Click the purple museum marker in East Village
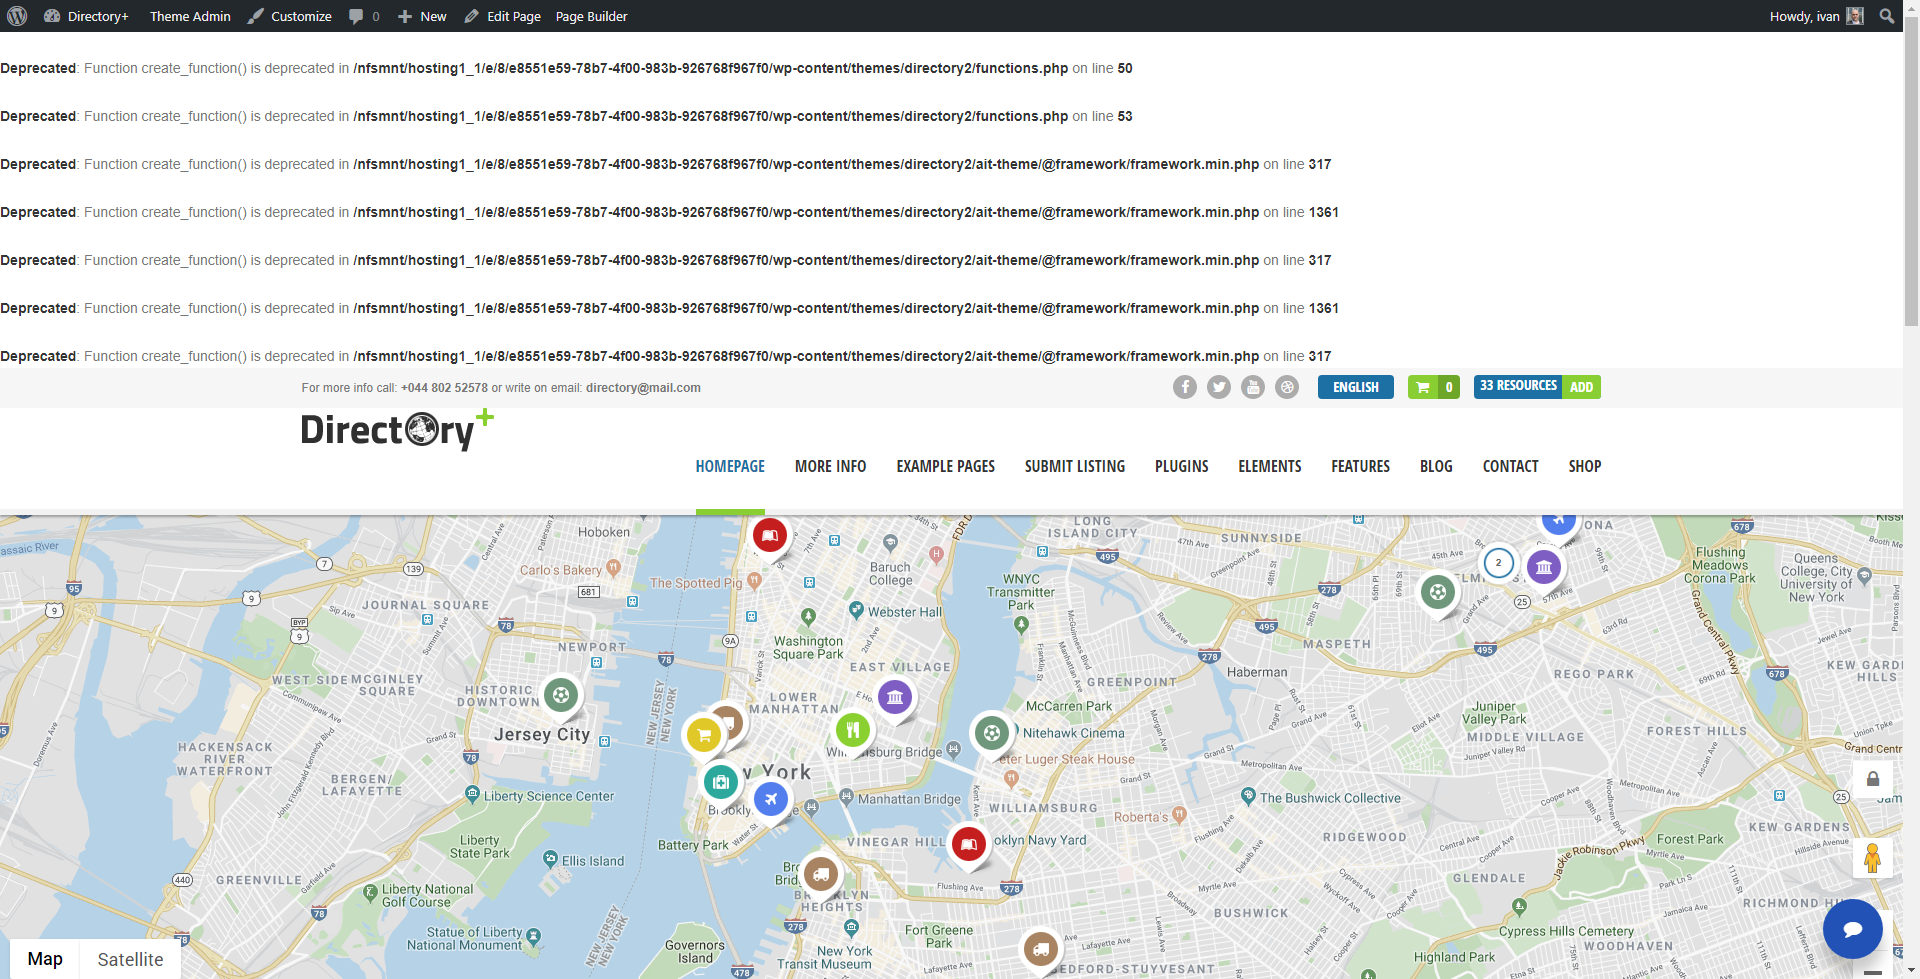The image size is (1920, 979). pyautogui.click(x=895, y=697)
